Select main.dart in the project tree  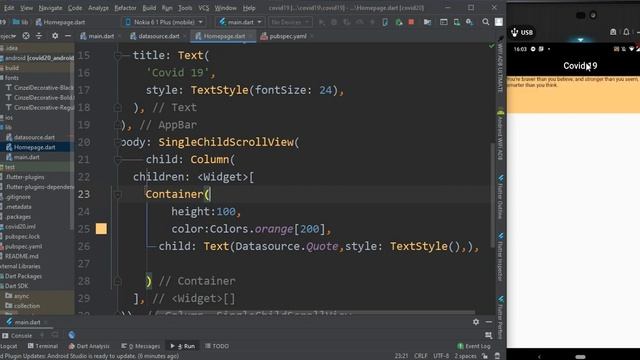(26, 157)
